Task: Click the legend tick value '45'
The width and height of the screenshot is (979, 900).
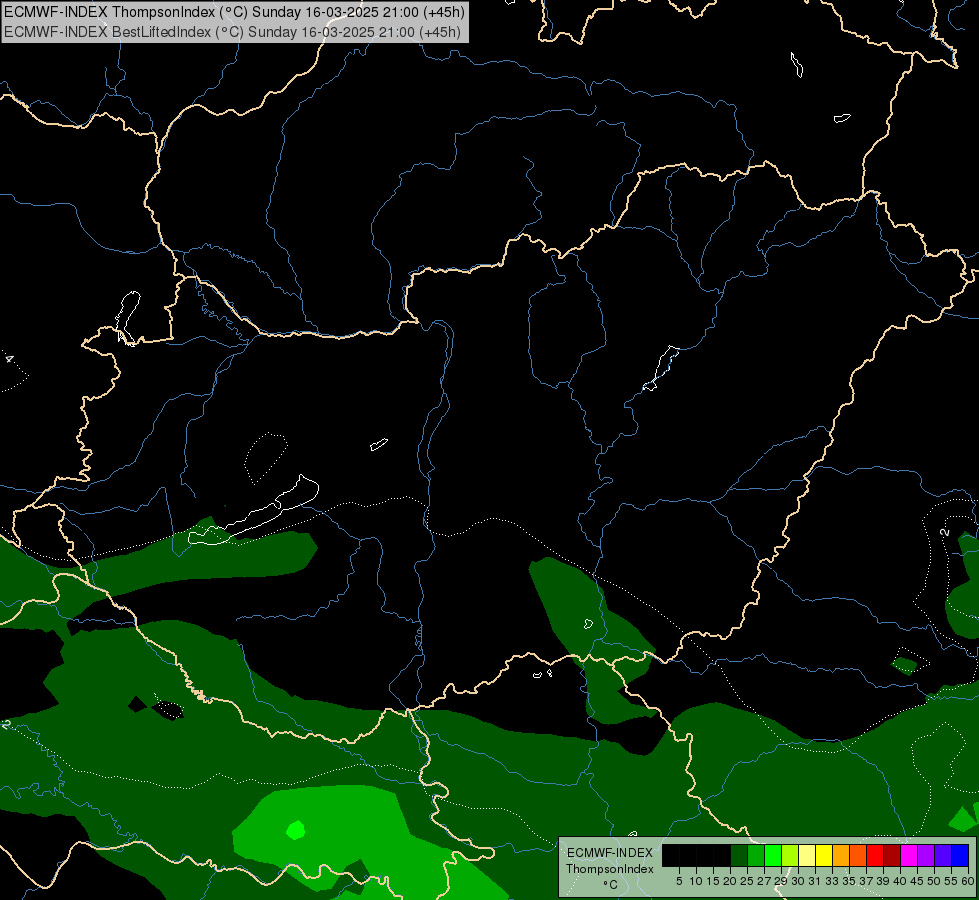Action: pos(916,881)
